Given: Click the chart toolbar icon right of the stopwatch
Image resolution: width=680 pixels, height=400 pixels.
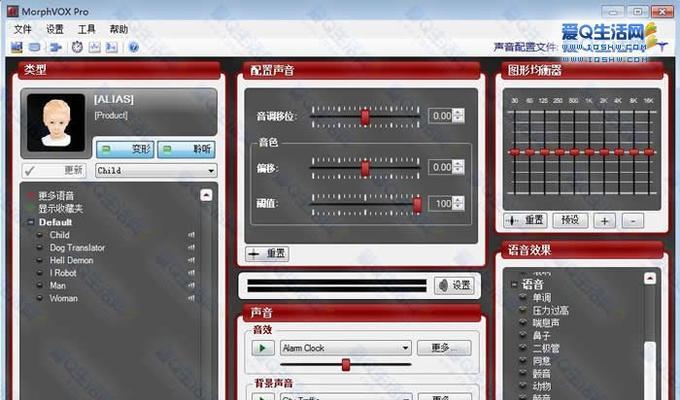Looking at the screenshot, I should [x=95, y=47].
